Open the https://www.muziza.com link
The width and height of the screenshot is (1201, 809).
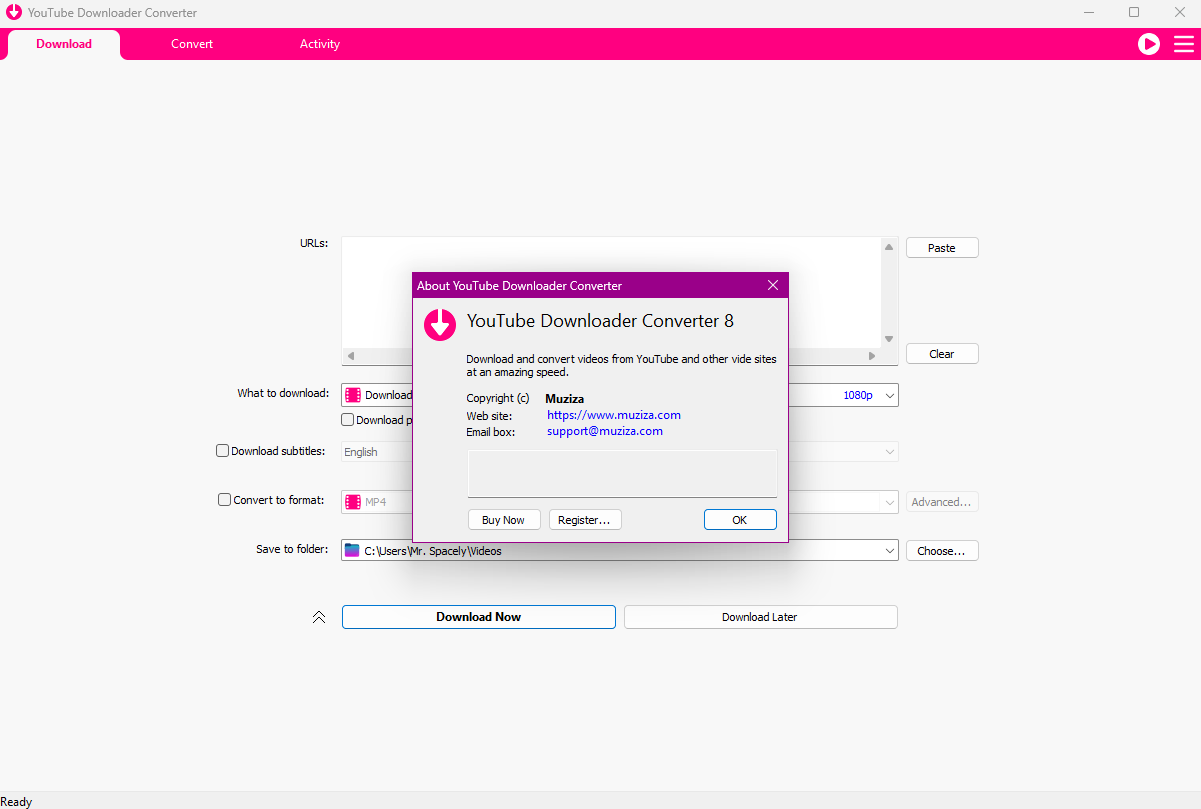pyautogui.click(x=614, y=415)
